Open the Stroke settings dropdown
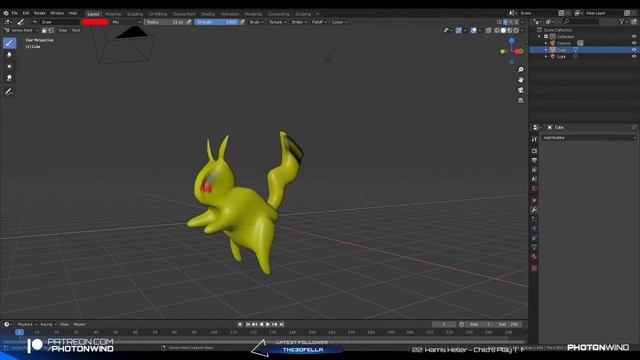640x360 pixels. click(299, 22)
